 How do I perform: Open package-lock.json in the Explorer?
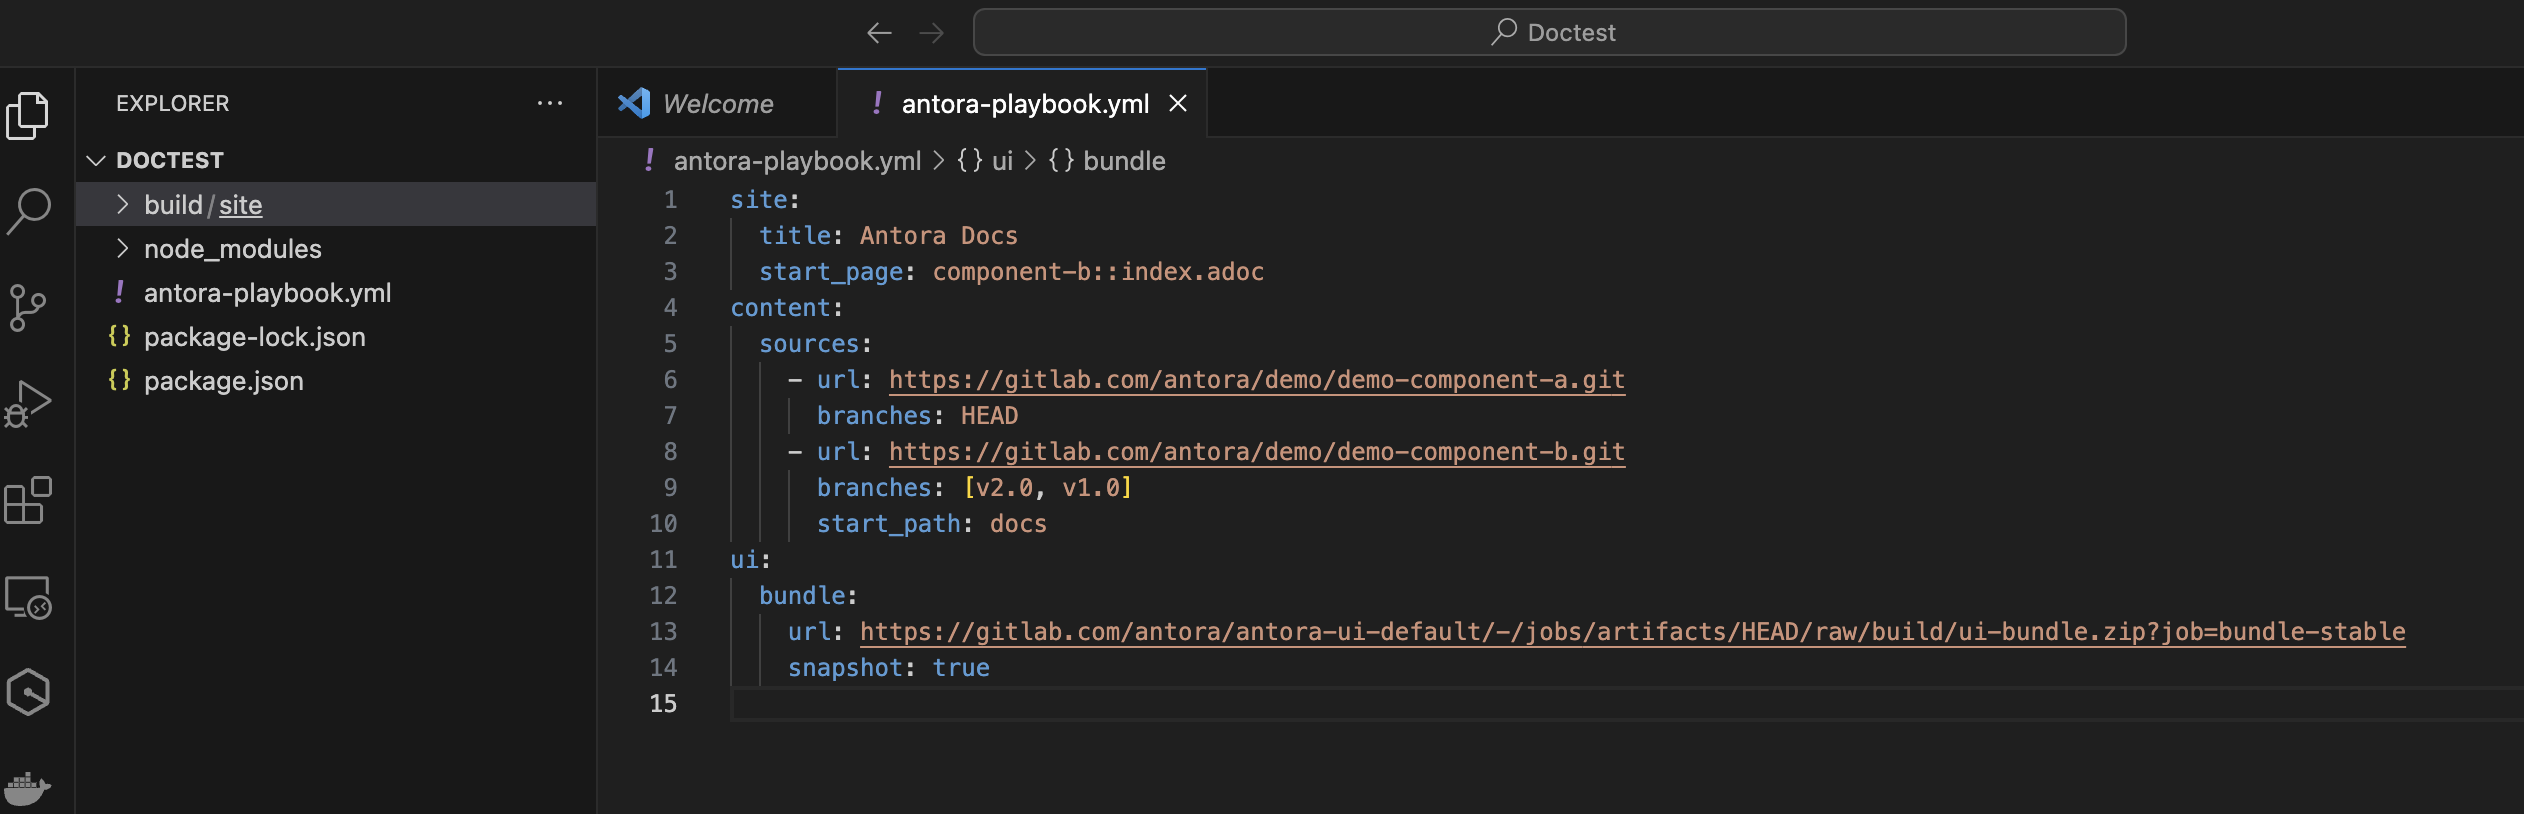(336, 336)
